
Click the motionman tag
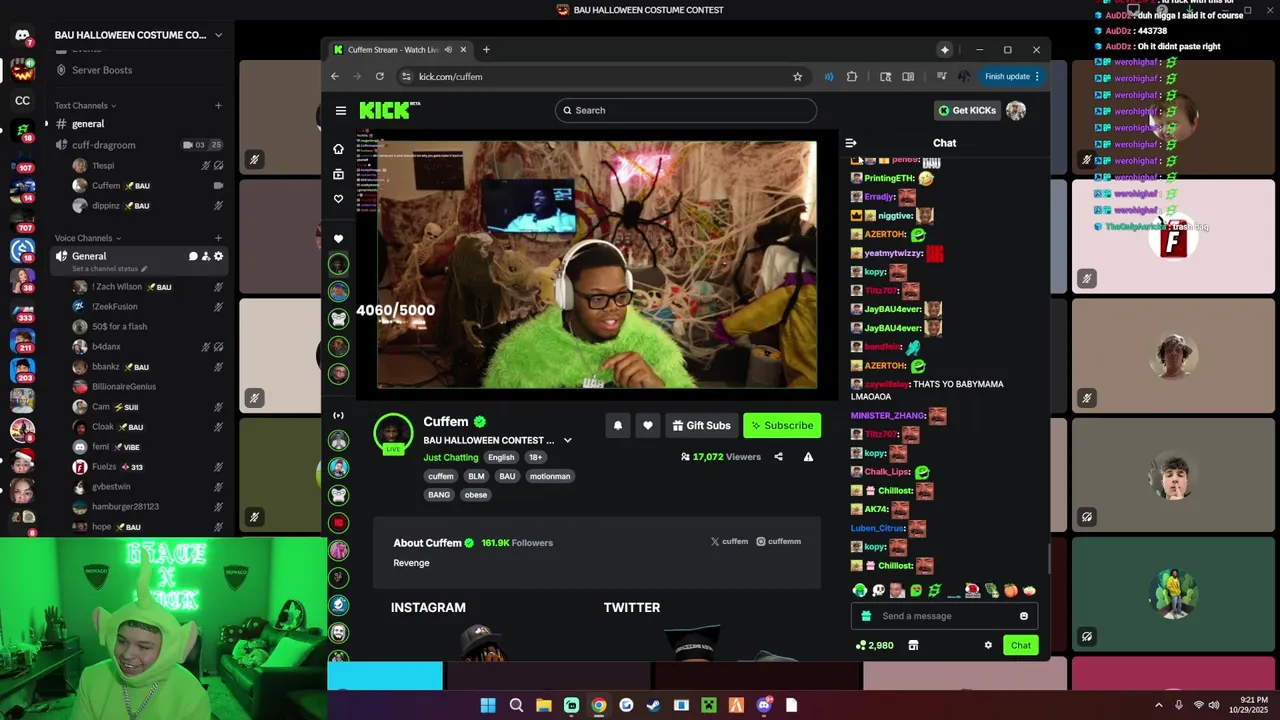tap(550, 476)
